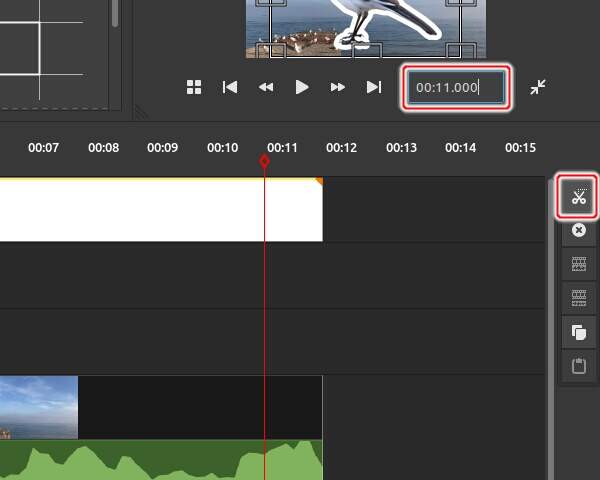Click the copy clip icon
Image resolution: width=600 pixels, height=480 pixels.
point(578,332)
